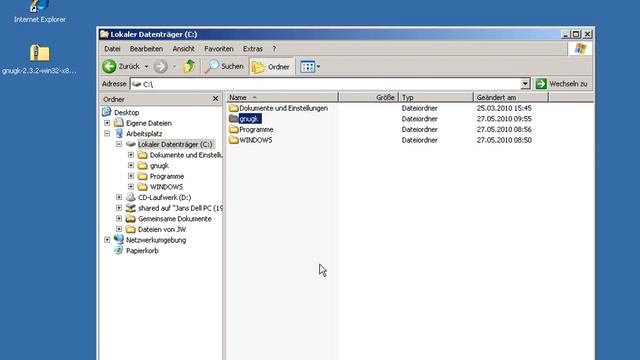
Task: Select Dateien von JW folder icon
Action: point(131,229)
